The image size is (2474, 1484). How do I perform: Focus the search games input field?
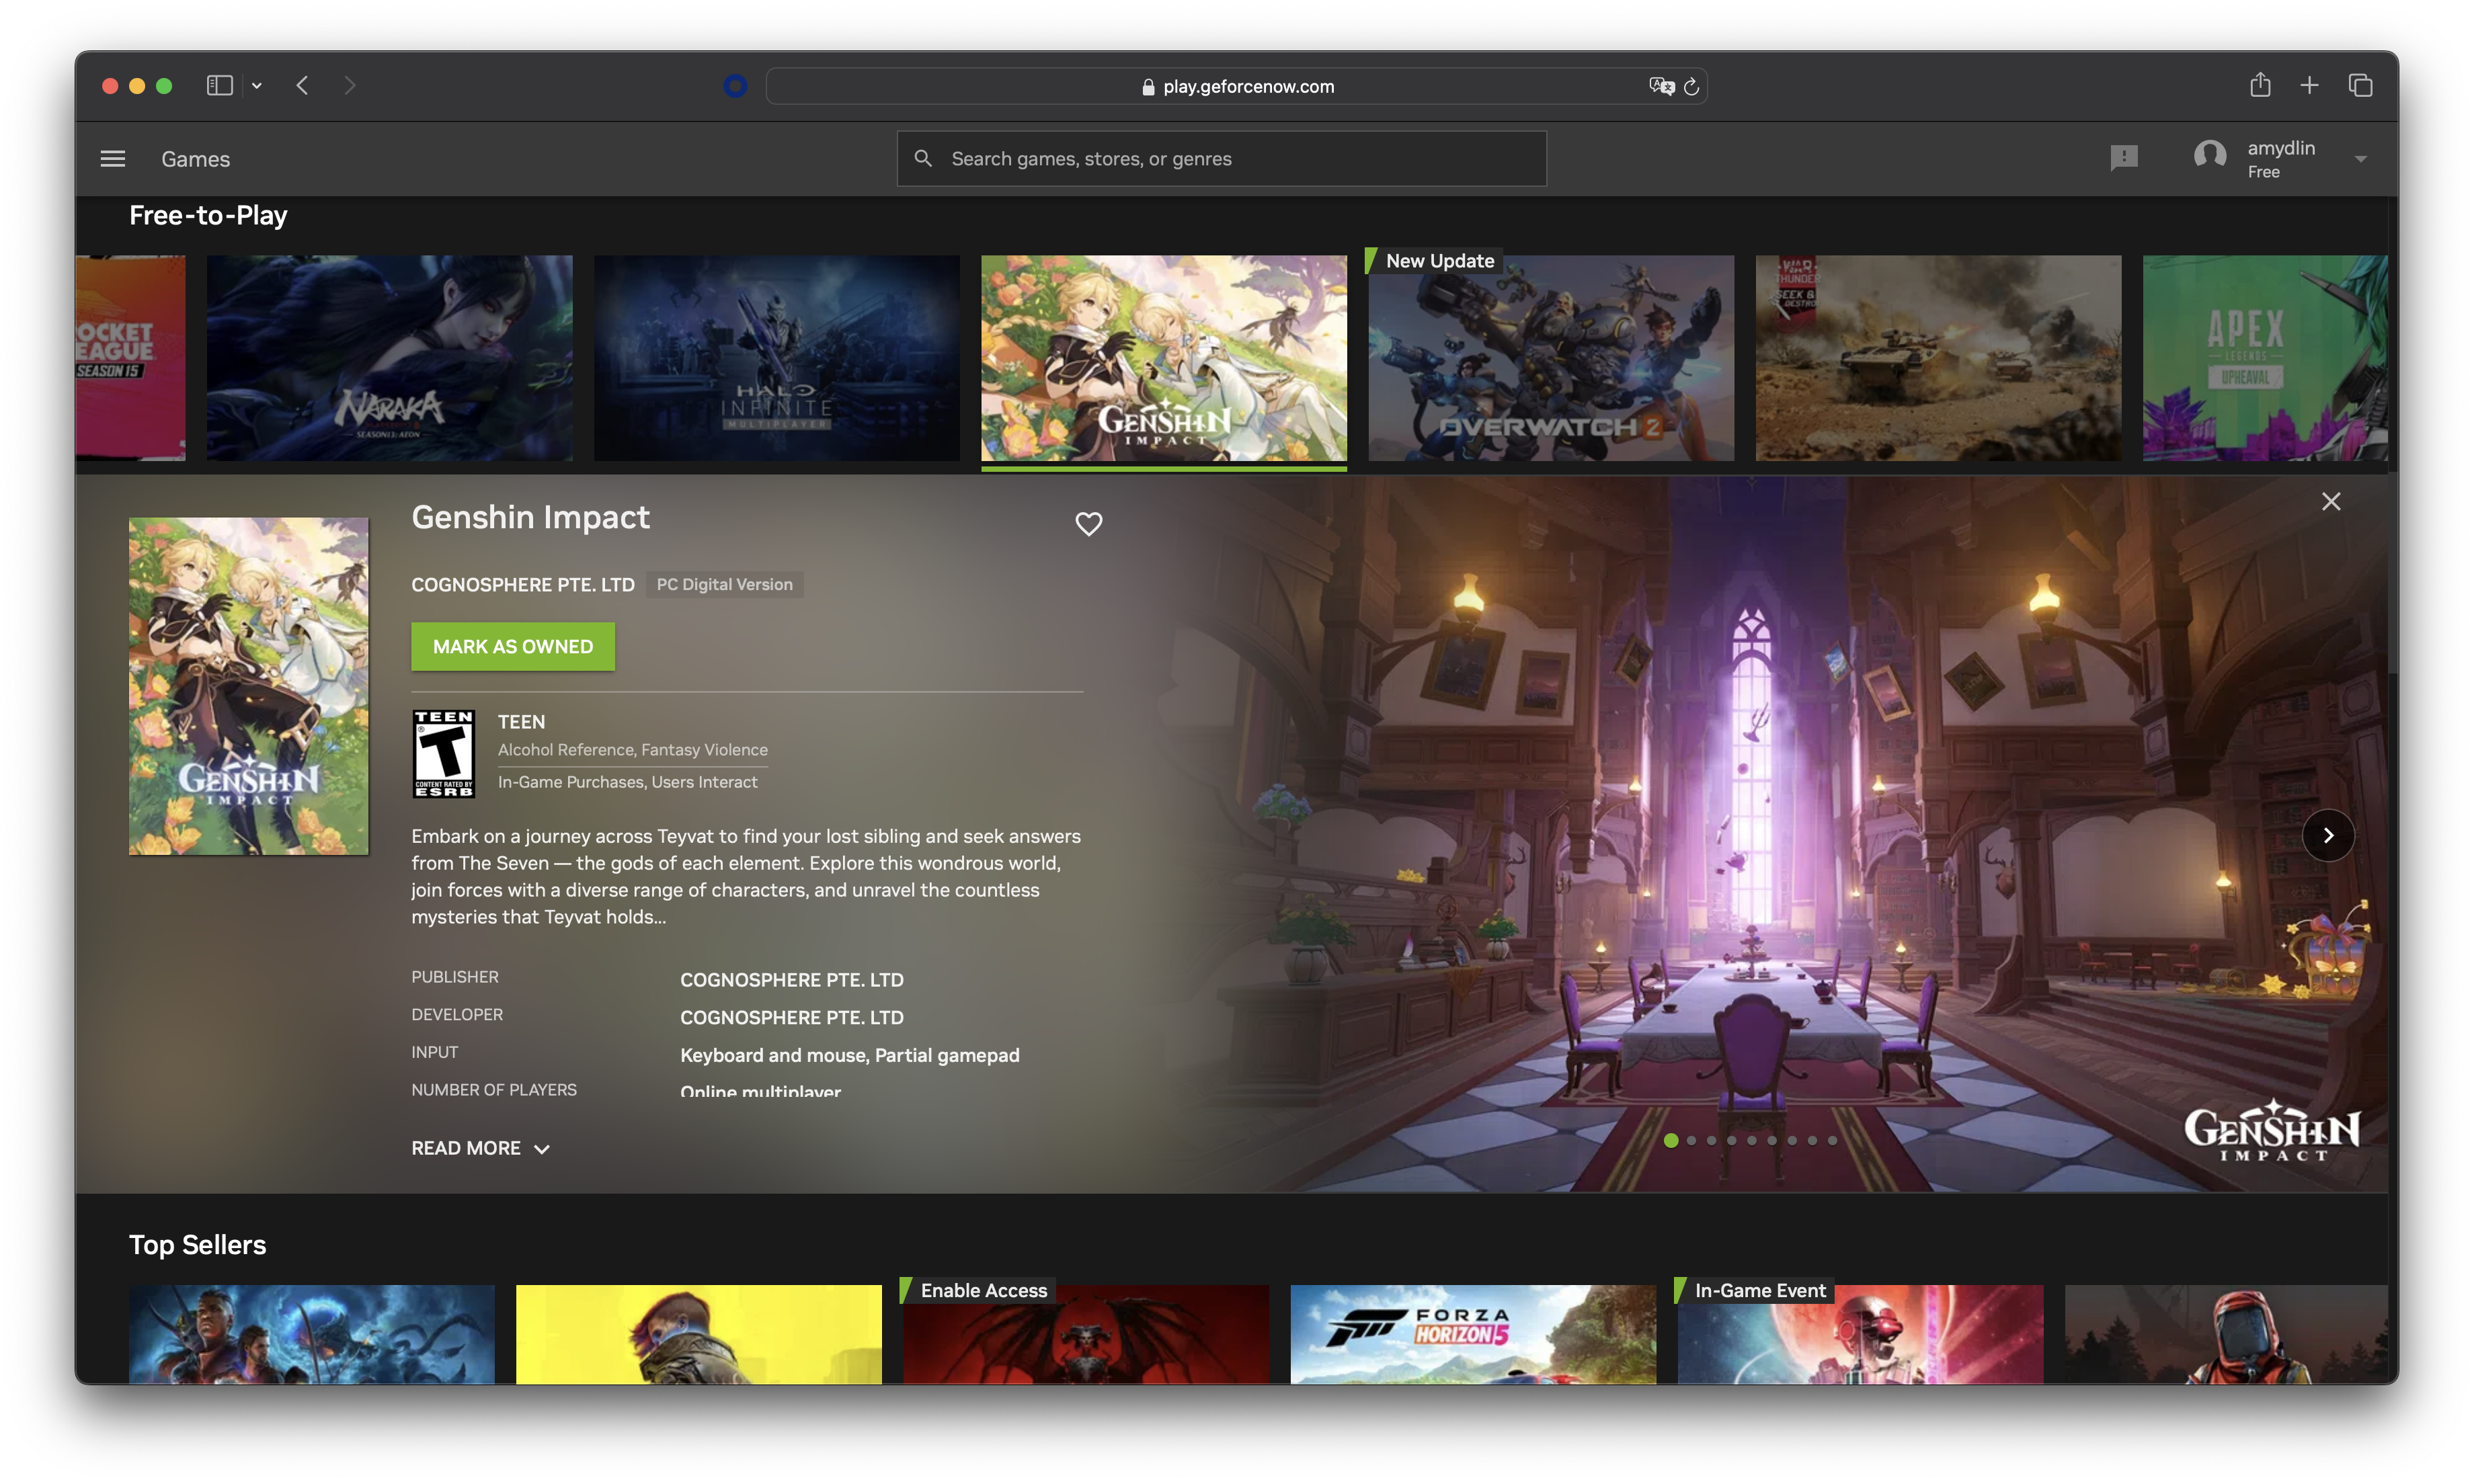click(x=1221, y=159)
